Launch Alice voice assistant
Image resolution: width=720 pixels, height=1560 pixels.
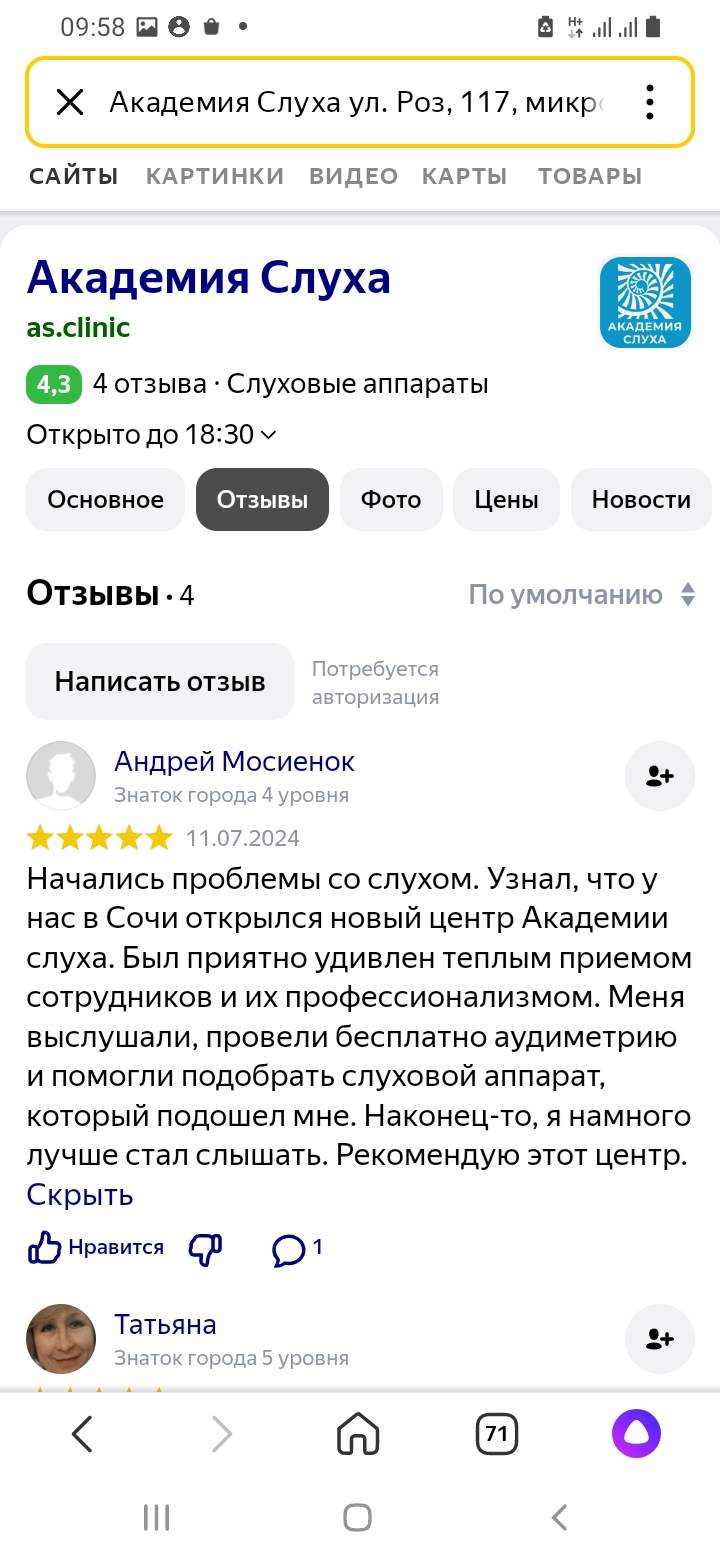(637, 1435)
